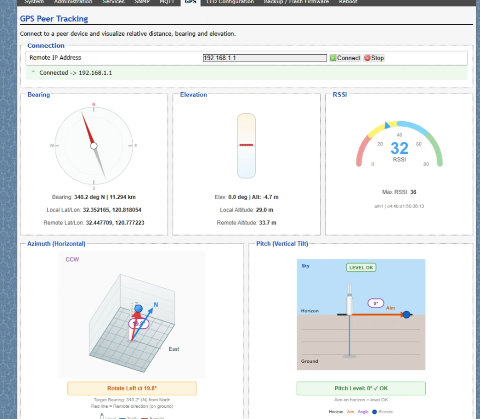The width and height of the screenshot is (480, 419).
Task: Stop the peer connection
Action: click(374, 58)
